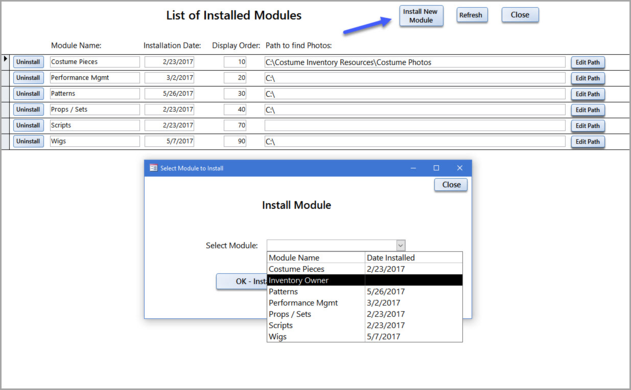Choose Inventory Owner from the dropdown list
Screen dimensions: 631x390
pyautogui.click(x=365, y=280)
